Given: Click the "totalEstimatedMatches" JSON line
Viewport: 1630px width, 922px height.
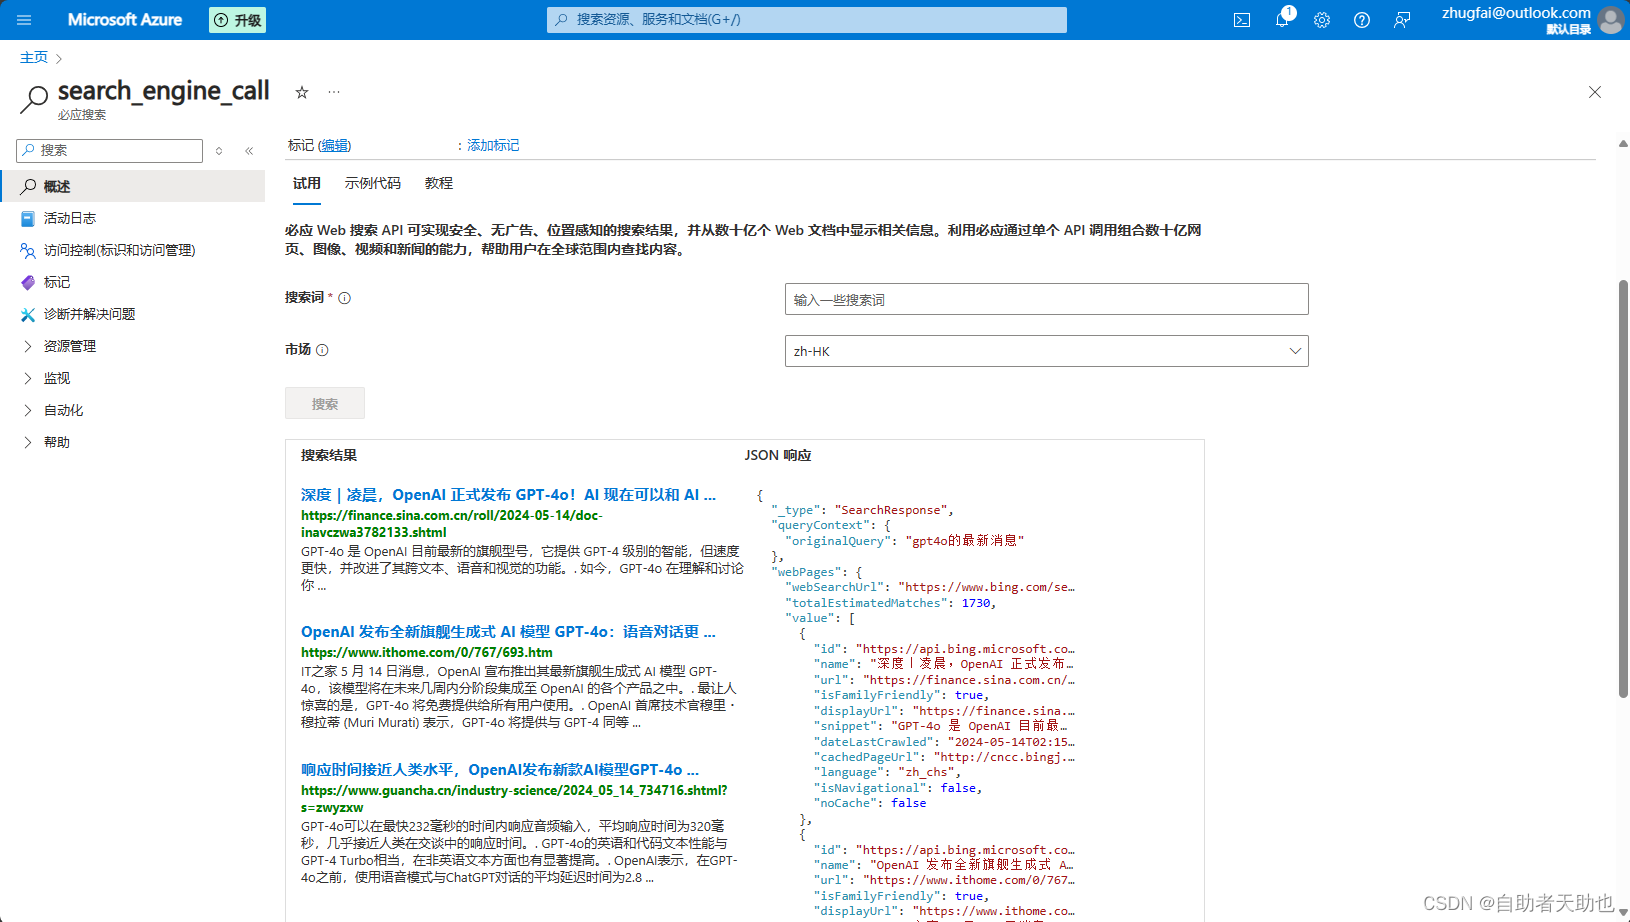Looking at the screenshot, I should click(890, 603).
